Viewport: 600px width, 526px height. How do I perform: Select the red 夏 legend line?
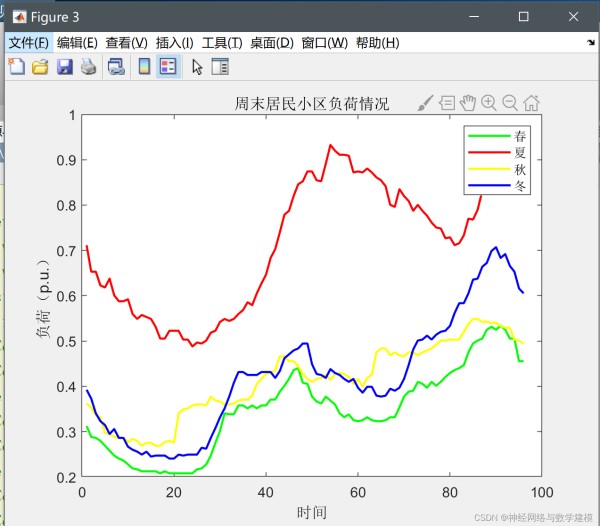489,152
